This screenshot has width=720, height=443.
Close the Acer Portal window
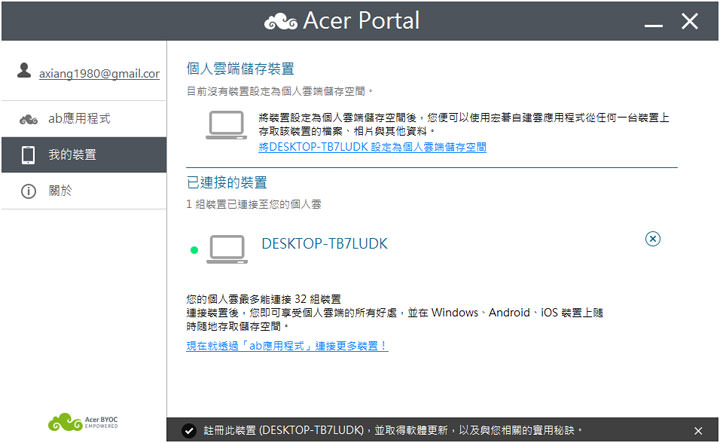coord(690,21)
